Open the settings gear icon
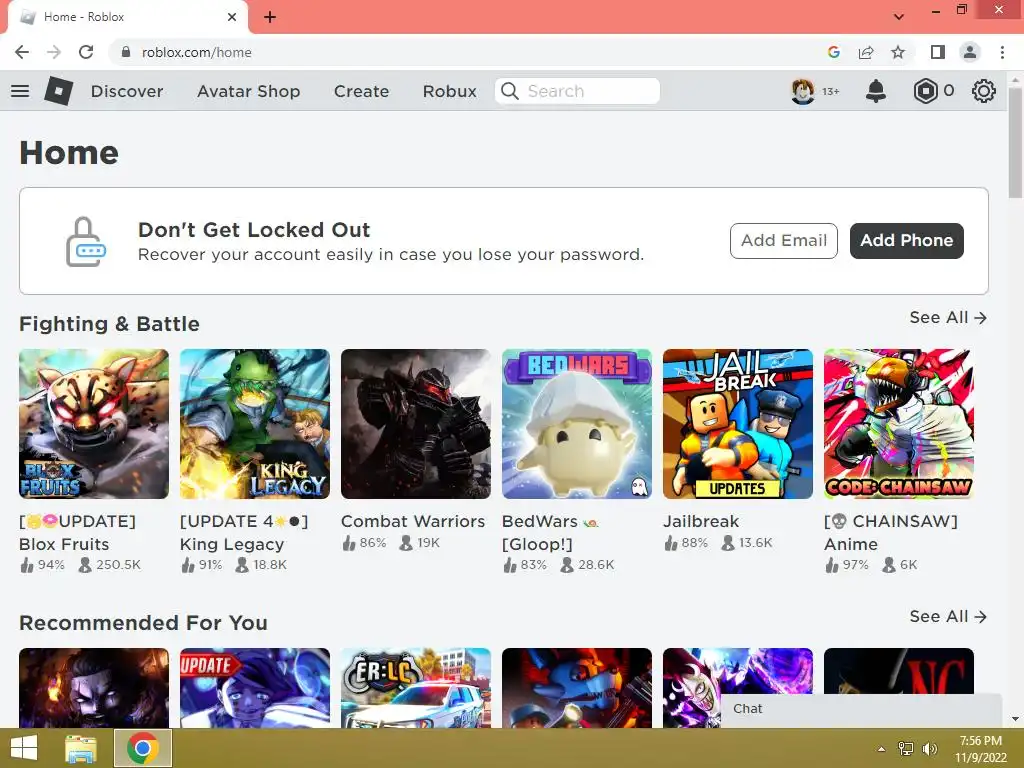 tap(984, 91)
